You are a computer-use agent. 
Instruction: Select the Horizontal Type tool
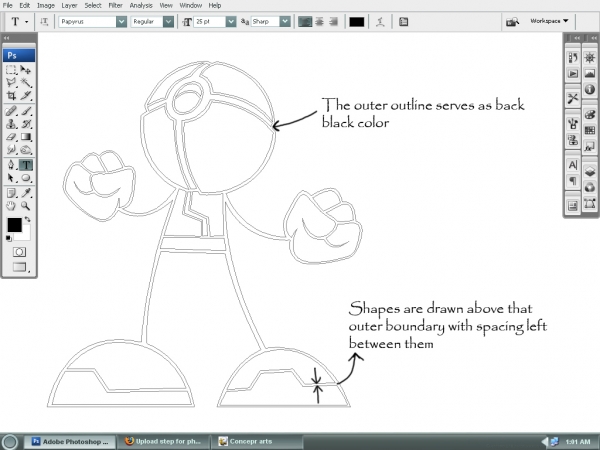[26, 165]
